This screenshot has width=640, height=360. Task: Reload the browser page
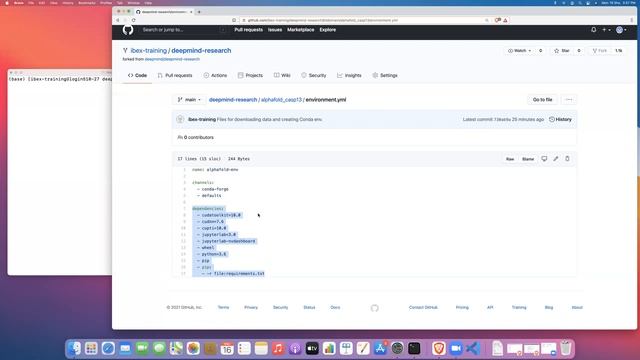[133, 20]
